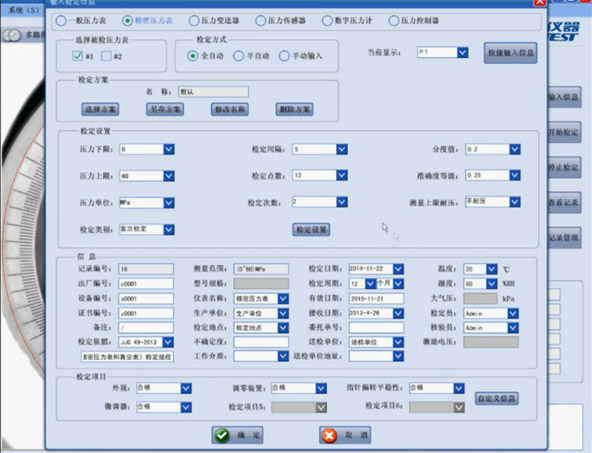592x453 pixels.
Task: Click the dialog's red close icon
Action: pyautogui.click(x=540, y=3)
